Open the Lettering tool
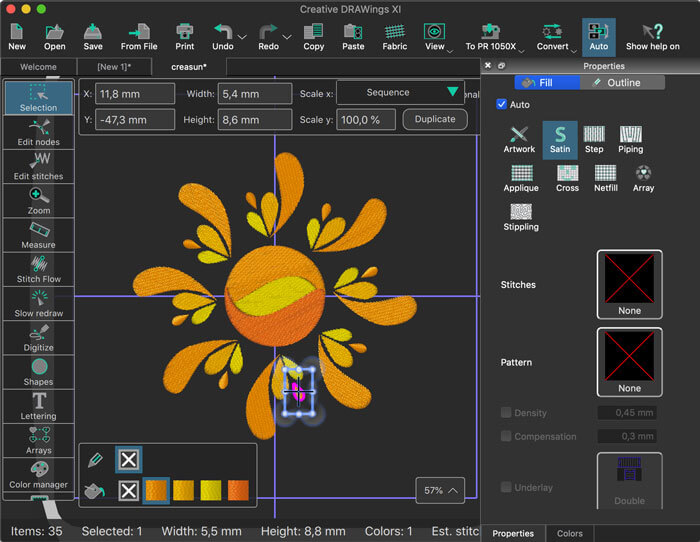This screenshot has height=542, width=700. point(39,406)
